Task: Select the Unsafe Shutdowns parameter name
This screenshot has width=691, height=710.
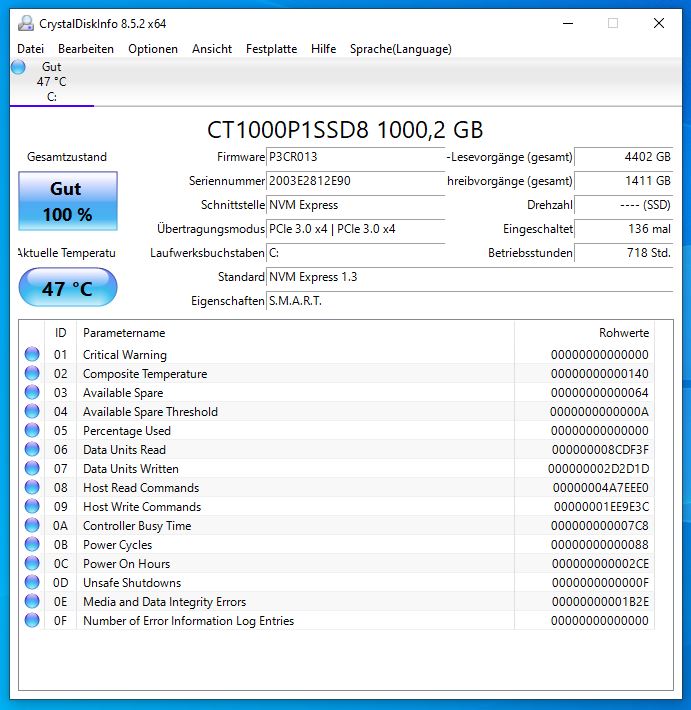Action: tap(132, 583)
